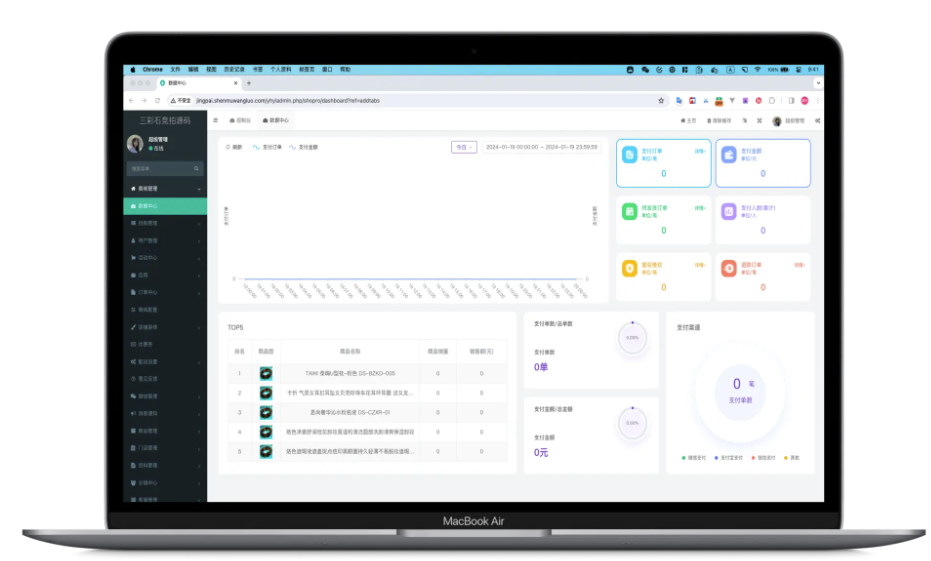Screen dimensions: 931x561
Task: Toggle the 支付订单 chart legend series
Action: pyautogui.click(x=267, y=147)
